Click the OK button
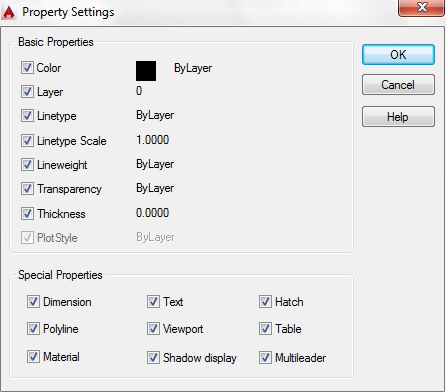The height and width of the screenshot is (392, 446). coord(398,55)
